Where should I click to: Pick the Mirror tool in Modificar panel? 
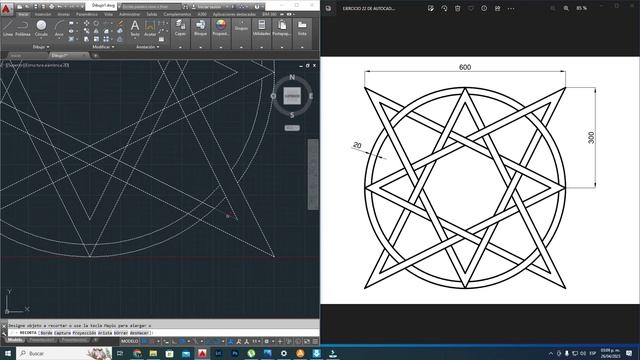(x=96, y=31)
